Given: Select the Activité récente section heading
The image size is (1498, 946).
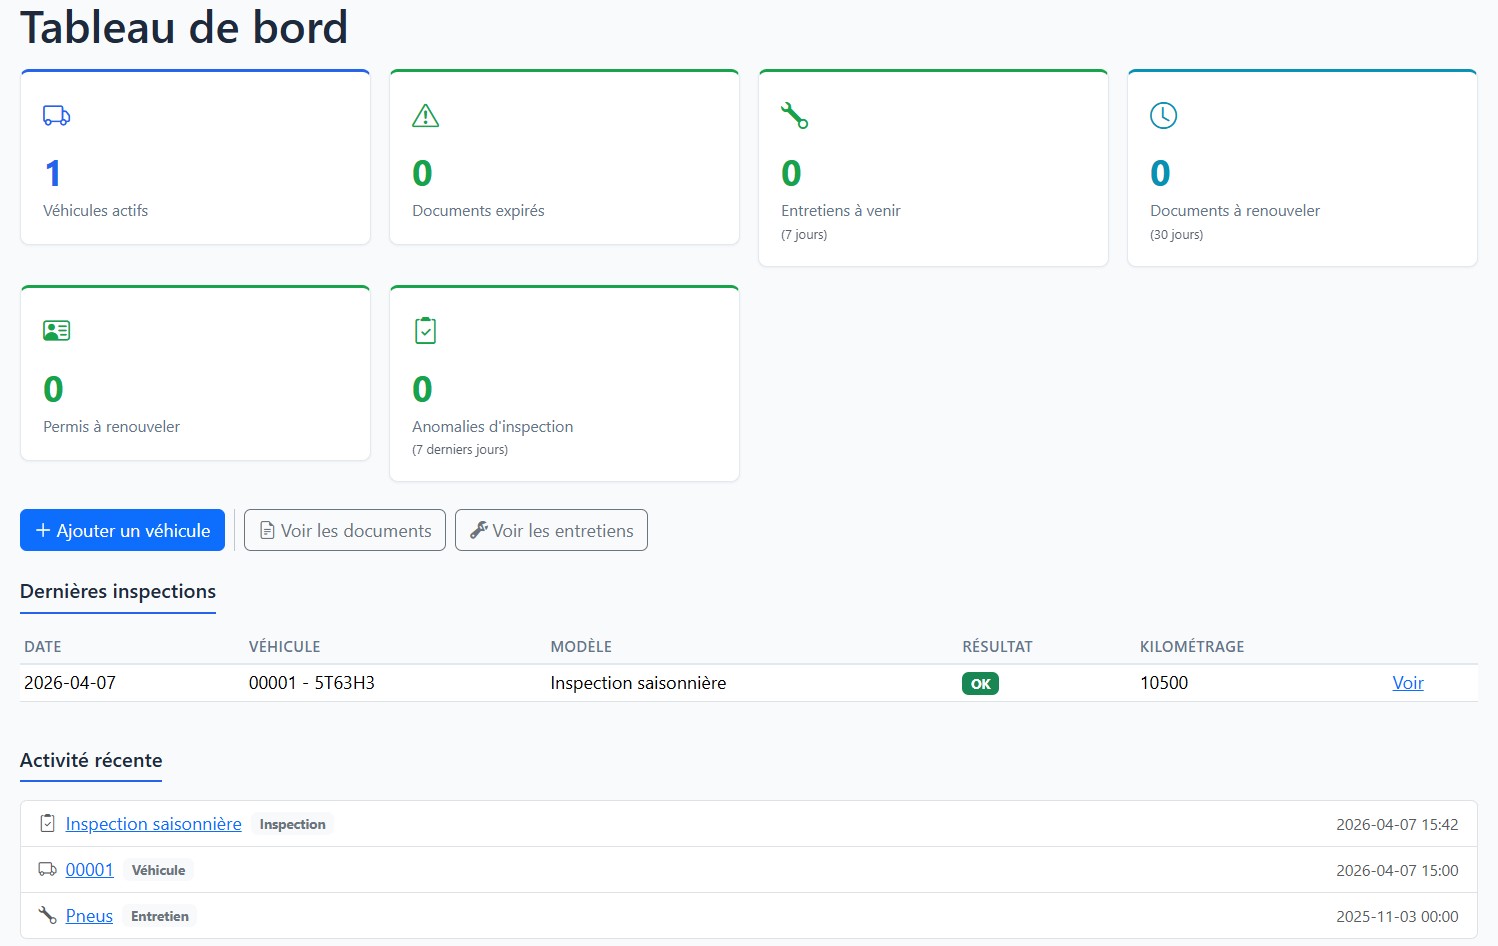Looking at the screenshot, I should coord(91,761).
